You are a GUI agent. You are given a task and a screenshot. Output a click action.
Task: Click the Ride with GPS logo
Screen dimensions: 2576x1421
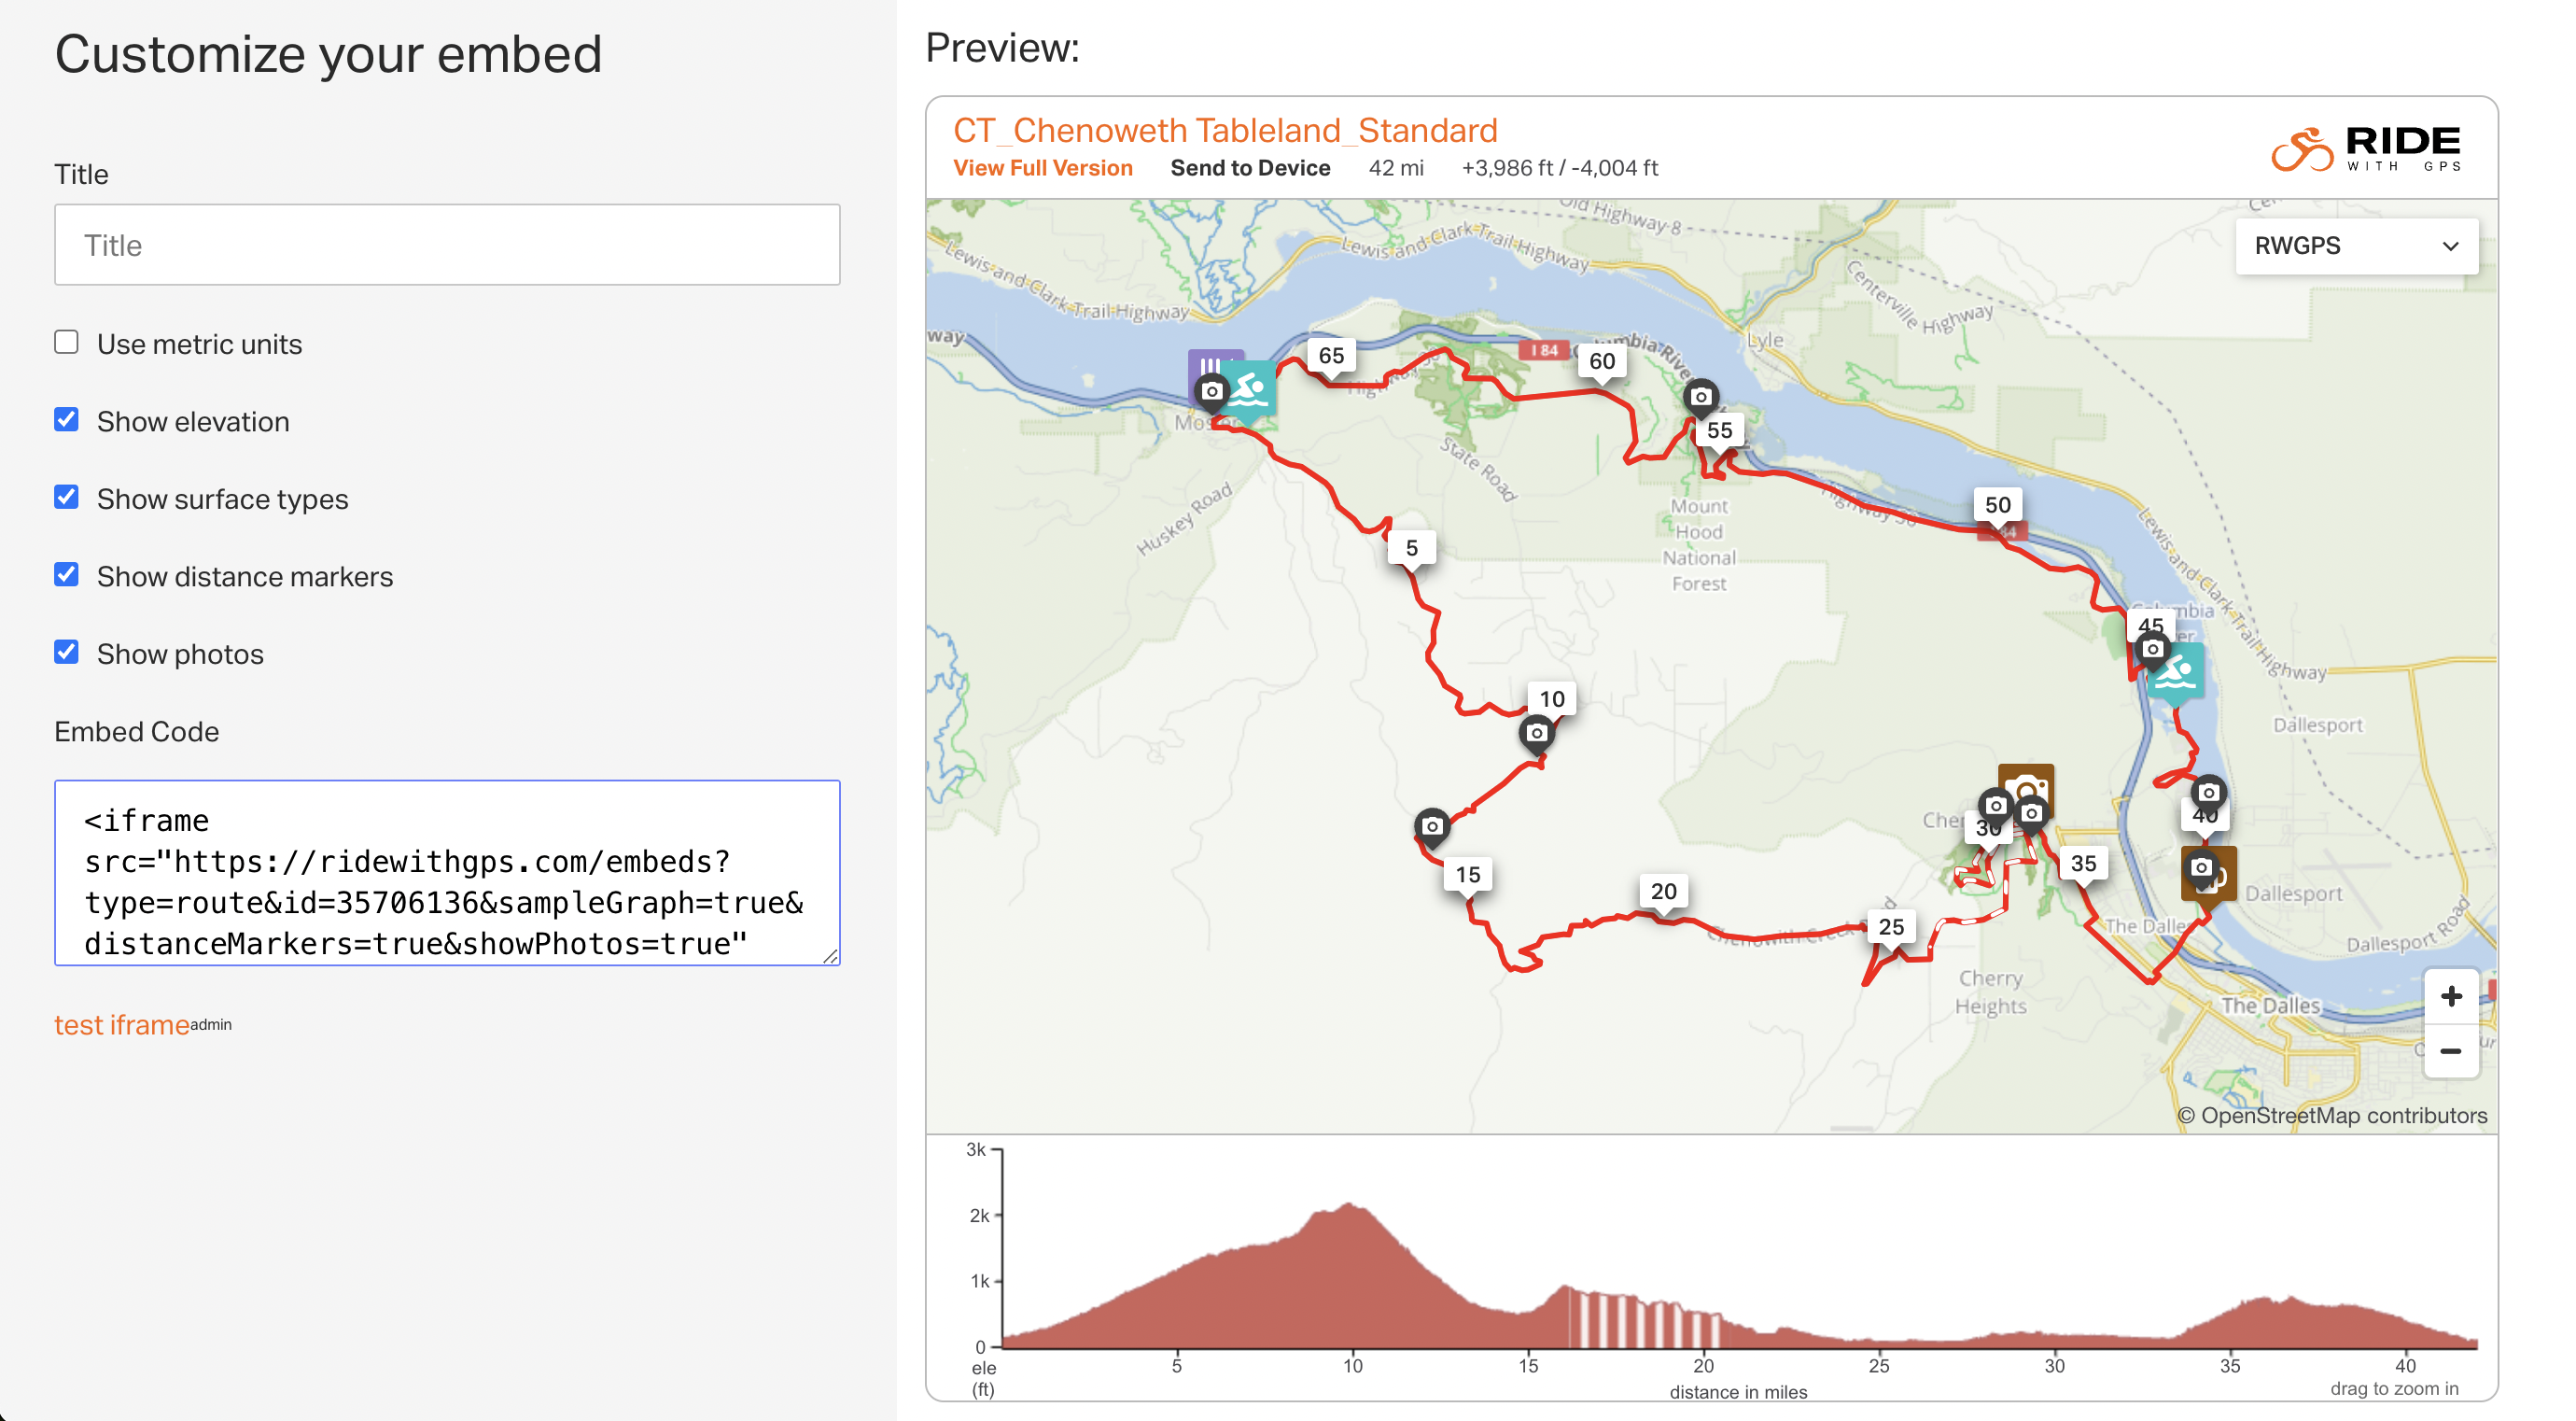2366,149
